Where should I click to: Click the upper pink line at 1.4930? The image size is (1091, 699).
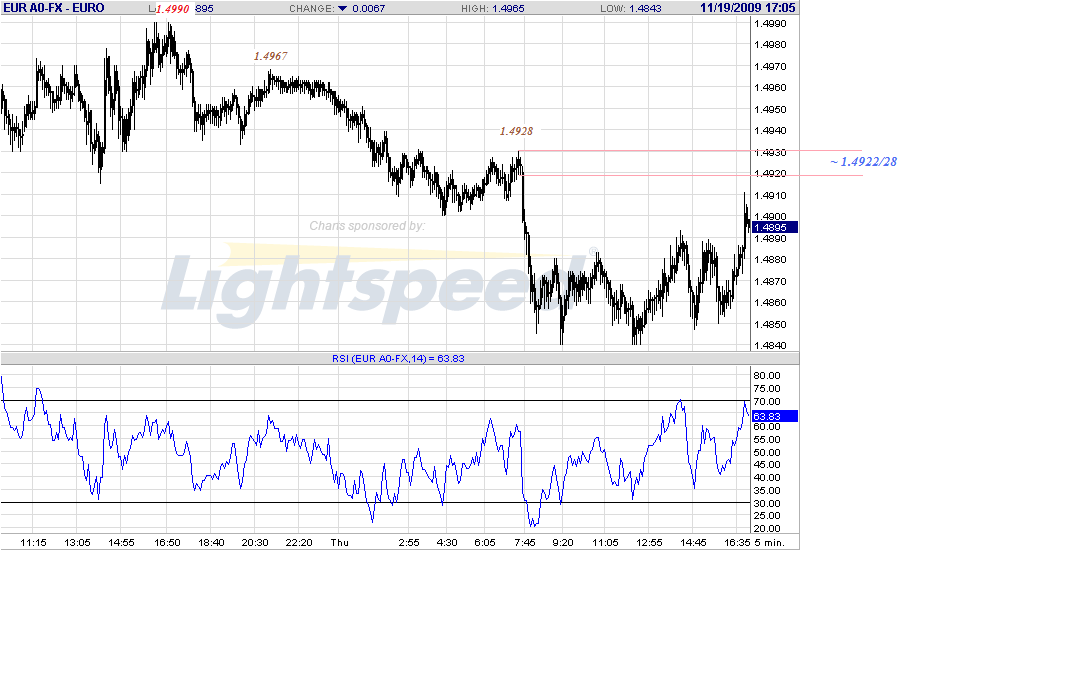pyautogui.click(x=690, y=150)
